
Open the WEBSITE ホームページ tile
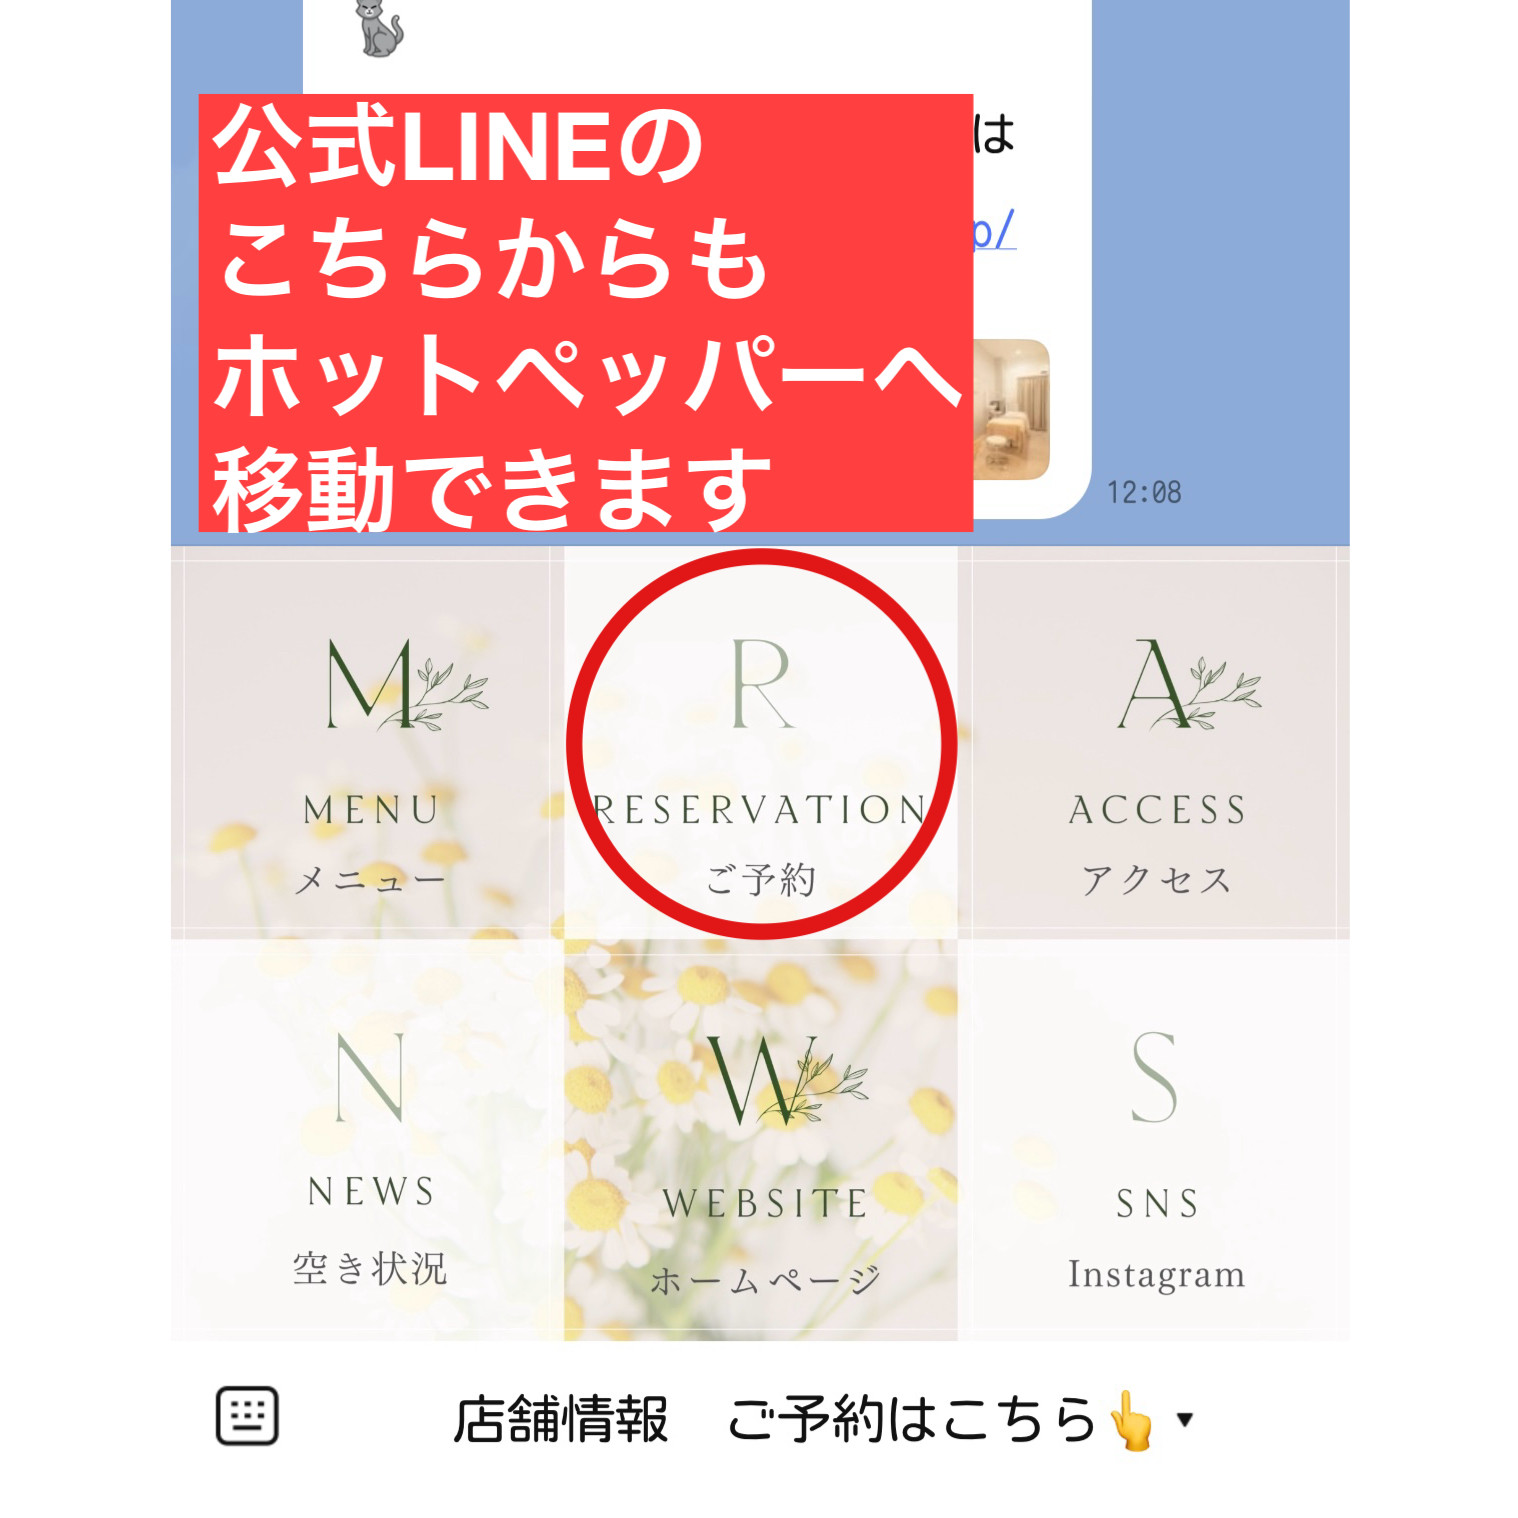tap(761, 1139)
